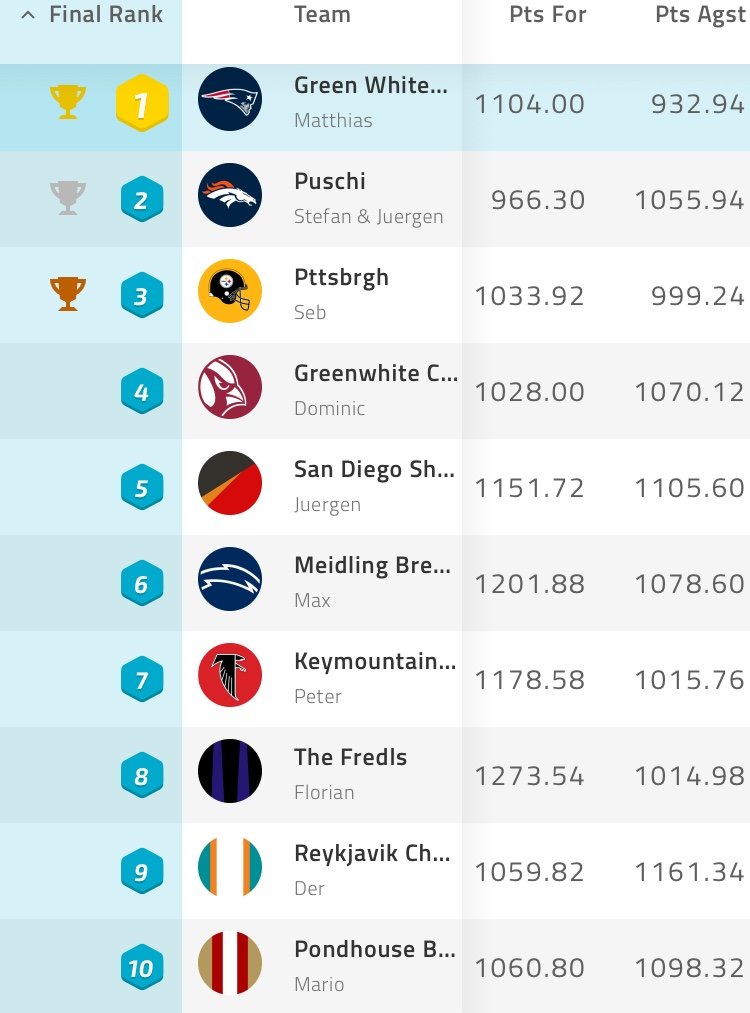This screenshot has width=750, height=1013.
Task: Select the gold trophy icon for first place
Action: click(x=68, y=102)
